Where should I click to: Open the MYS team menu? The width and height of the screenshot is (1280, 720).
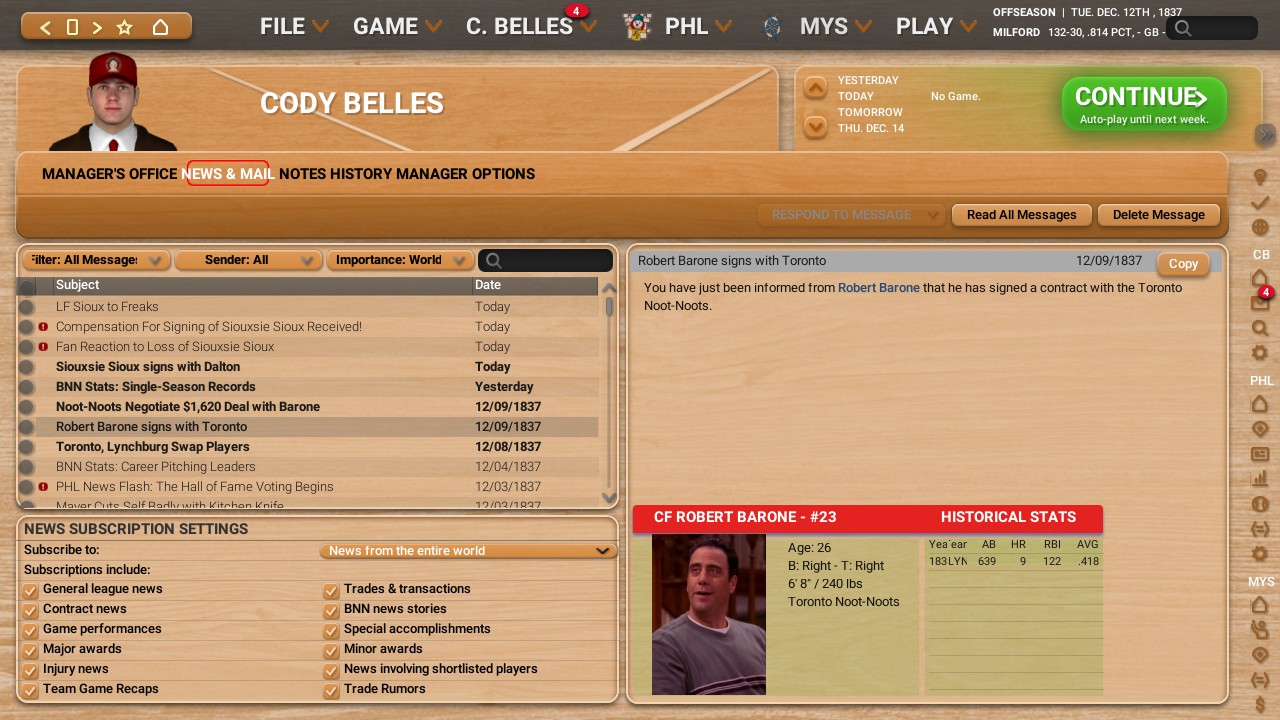point(835,26)
